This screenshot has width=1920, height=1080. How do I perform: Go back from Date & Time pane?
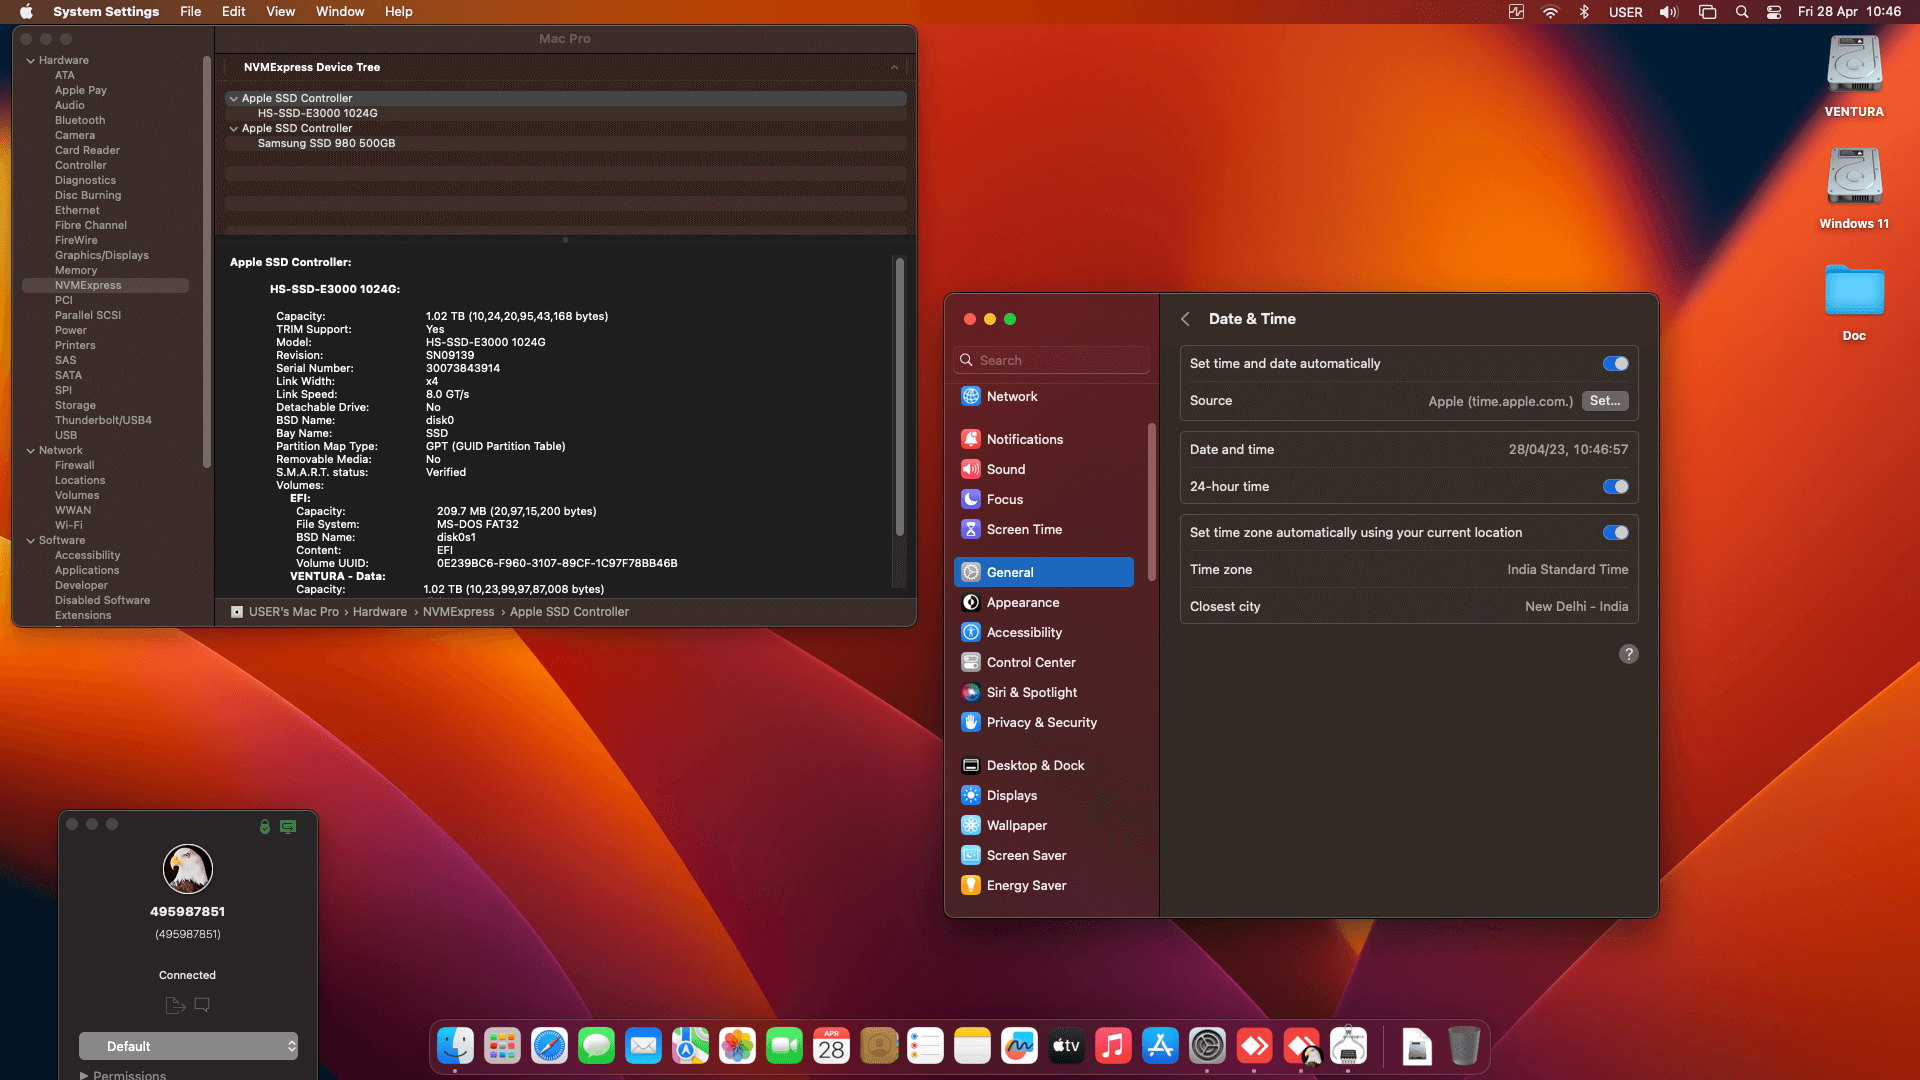point(1185,319)
